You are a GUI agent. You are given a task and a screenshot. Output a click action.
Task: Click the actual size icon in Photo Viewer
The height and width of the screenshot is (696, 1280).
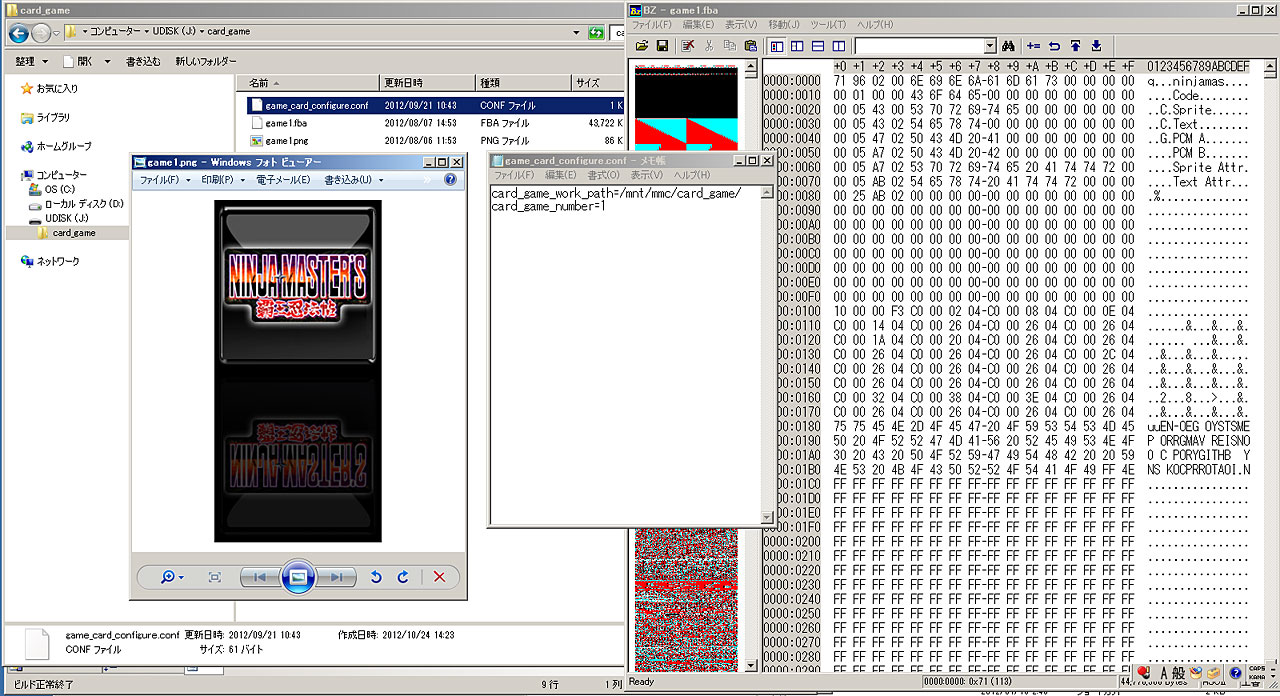pyautogui.click(x=214, y=577)
